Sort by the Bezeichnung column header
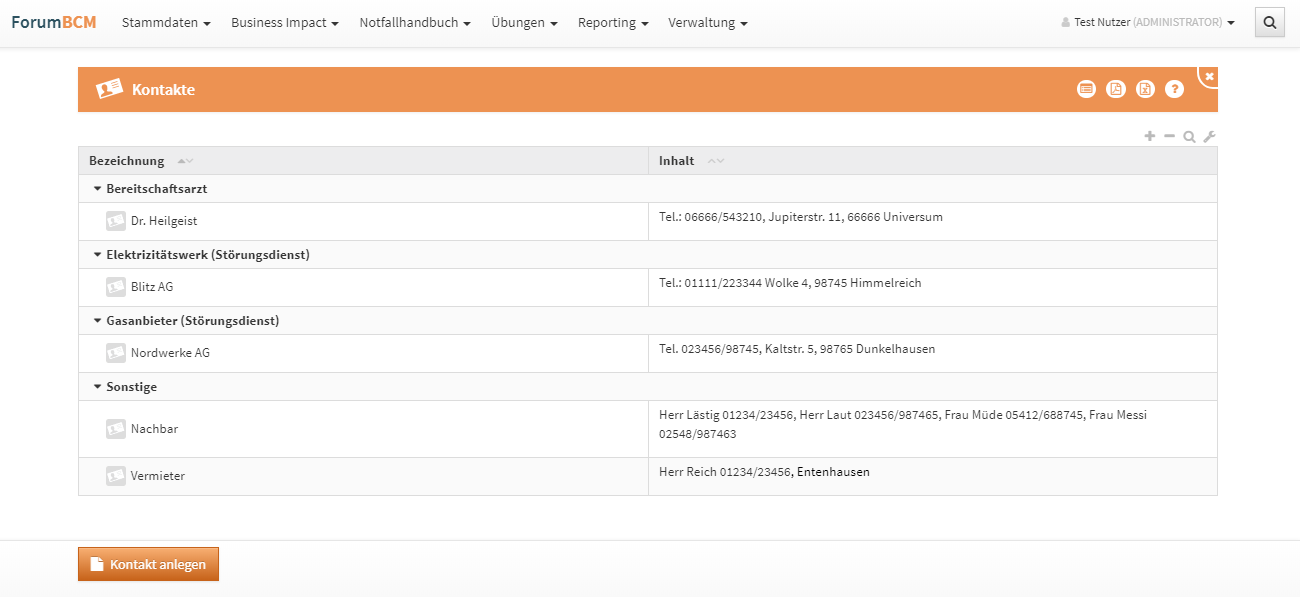 point(127,161)
